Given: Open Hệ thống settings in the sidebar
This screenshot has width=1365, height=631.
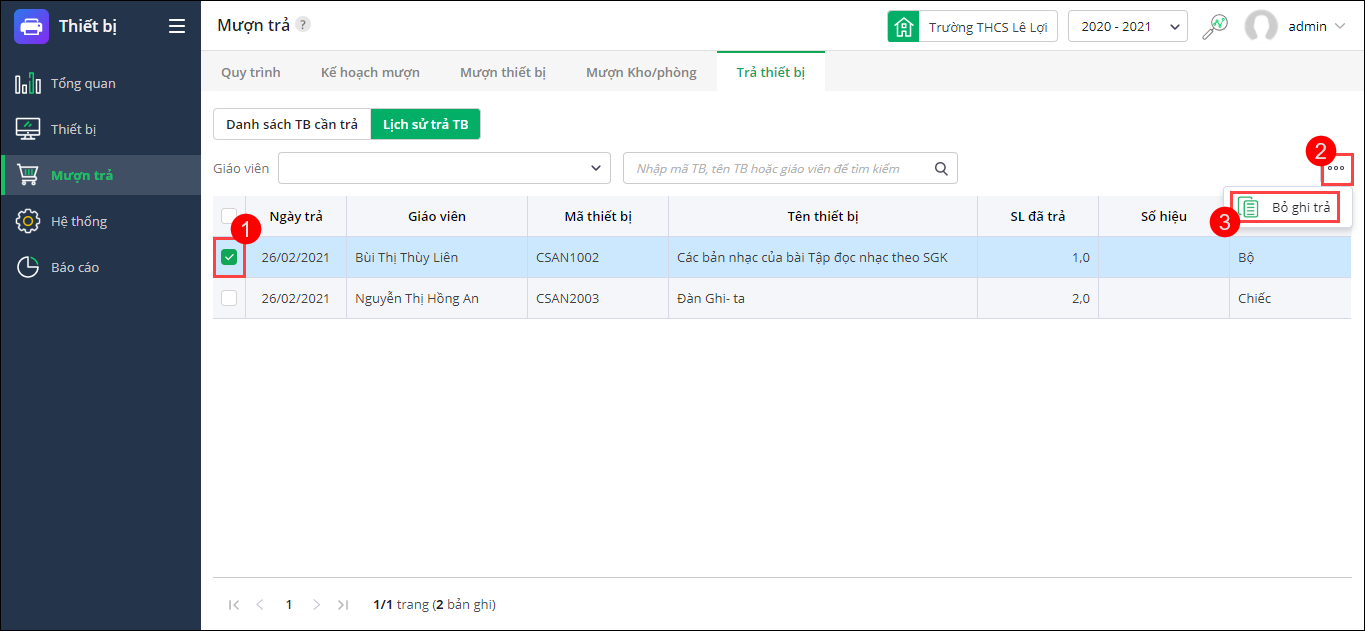Looking at the screenshot, I should (101, 221).
